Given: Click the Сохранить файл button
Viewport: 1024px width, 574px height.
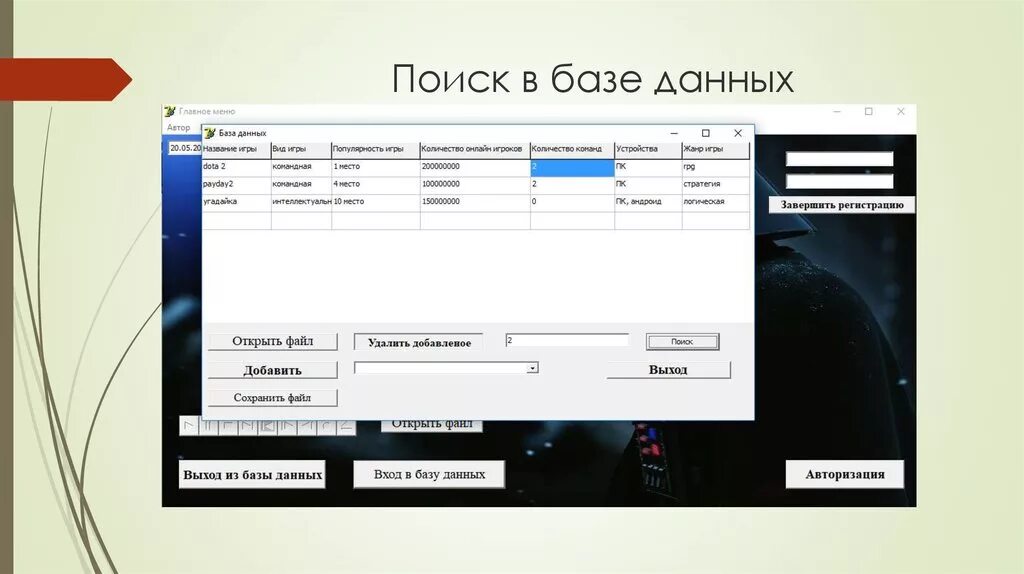Looking at the screenshot, I should (272, 398).
